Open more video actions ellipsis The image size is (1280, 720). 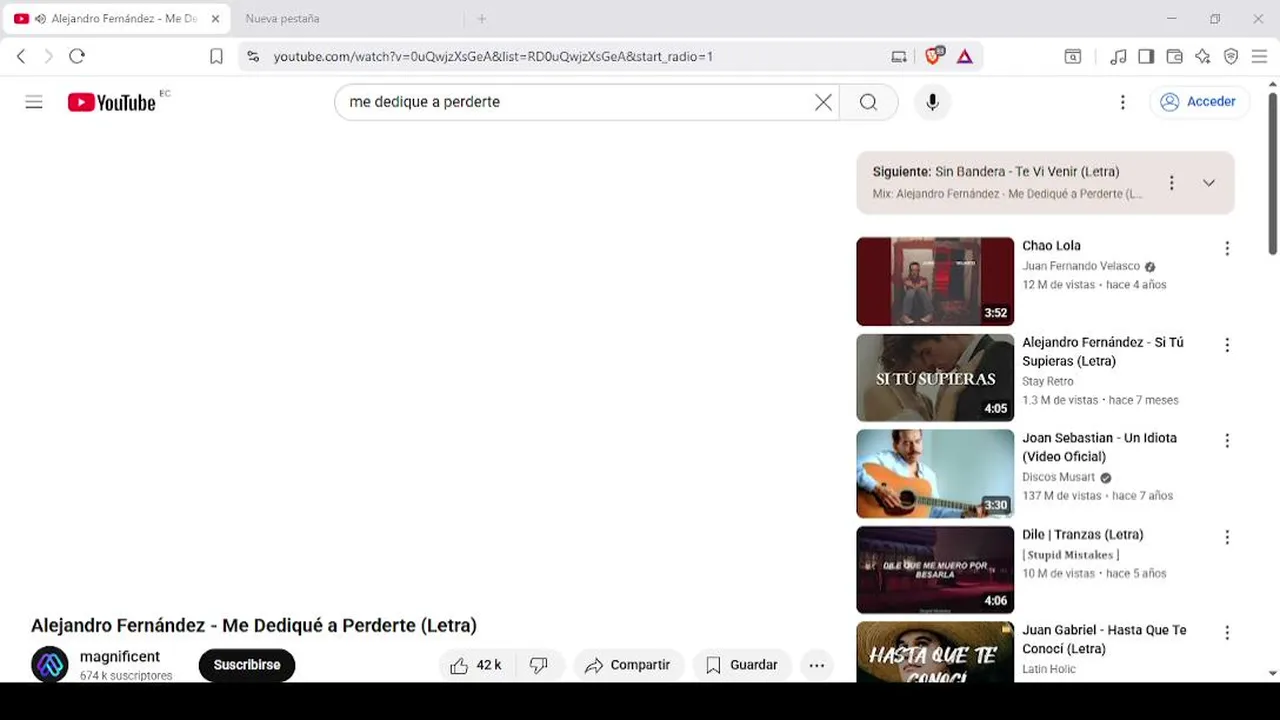click(817, 665)
